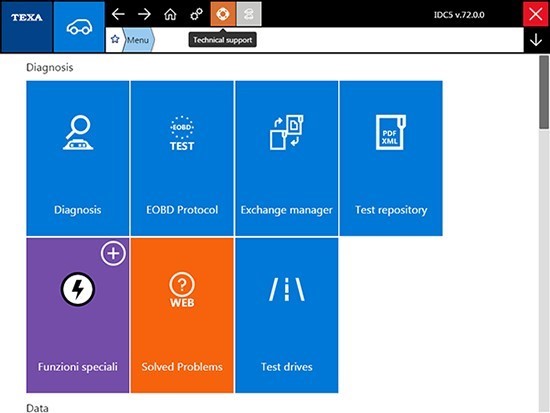Click the gray icon beside Technical support
Image resolution: width=550 pixels, height=413 pixels.
249,14
